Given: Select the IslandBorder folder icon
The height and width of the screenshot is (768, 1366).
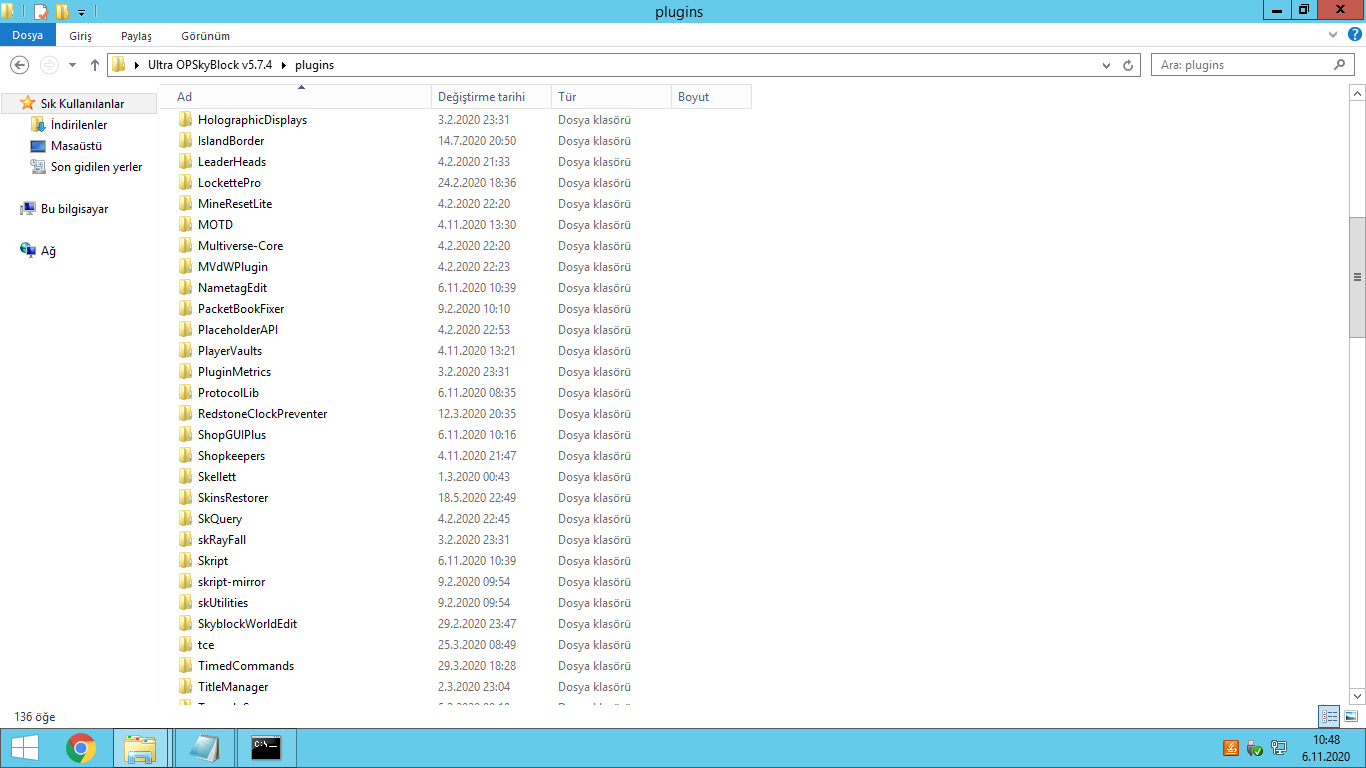Looking at the screenshot, I should (x=185, y=141).
